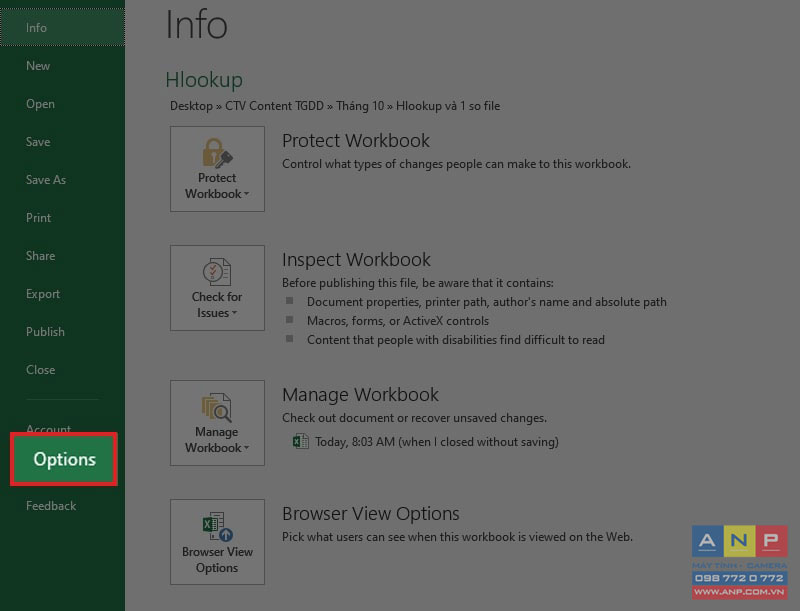Image resolution: width=800 pixels, height=611 pixels.
Task: Open Excel Options
Action: 64,459
